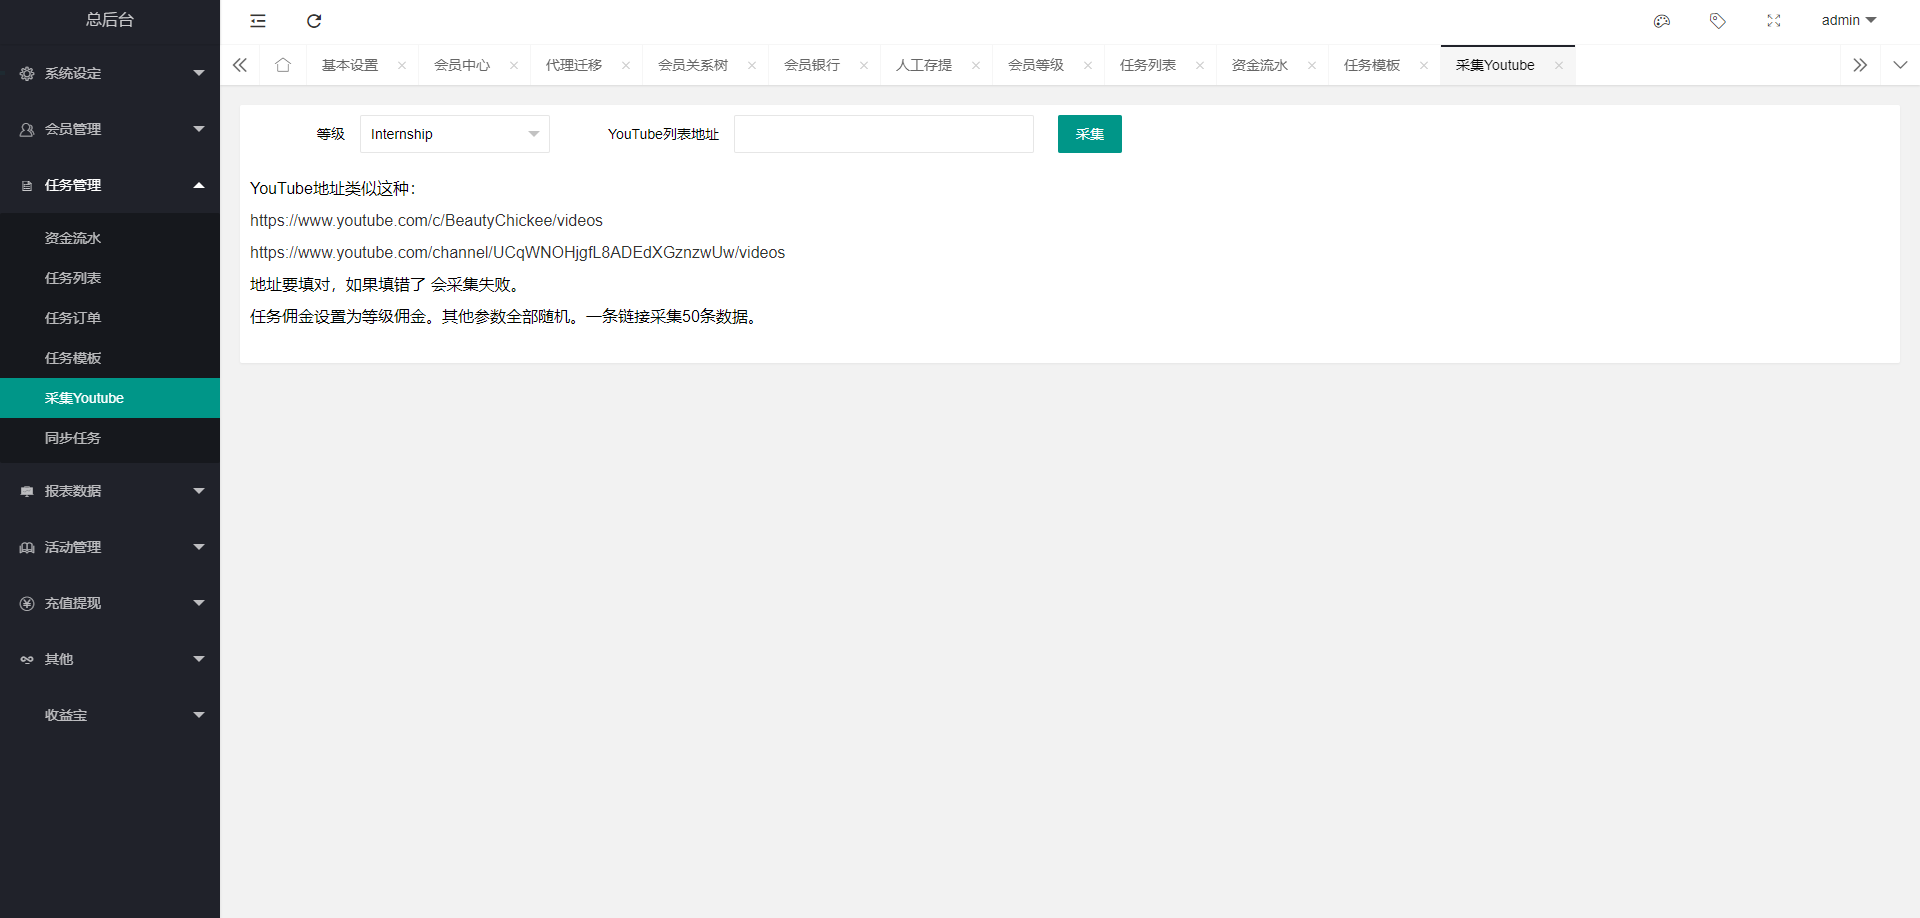The image size is (1920, 918).
Task: Go to the home tab icon
Action: 283,65
